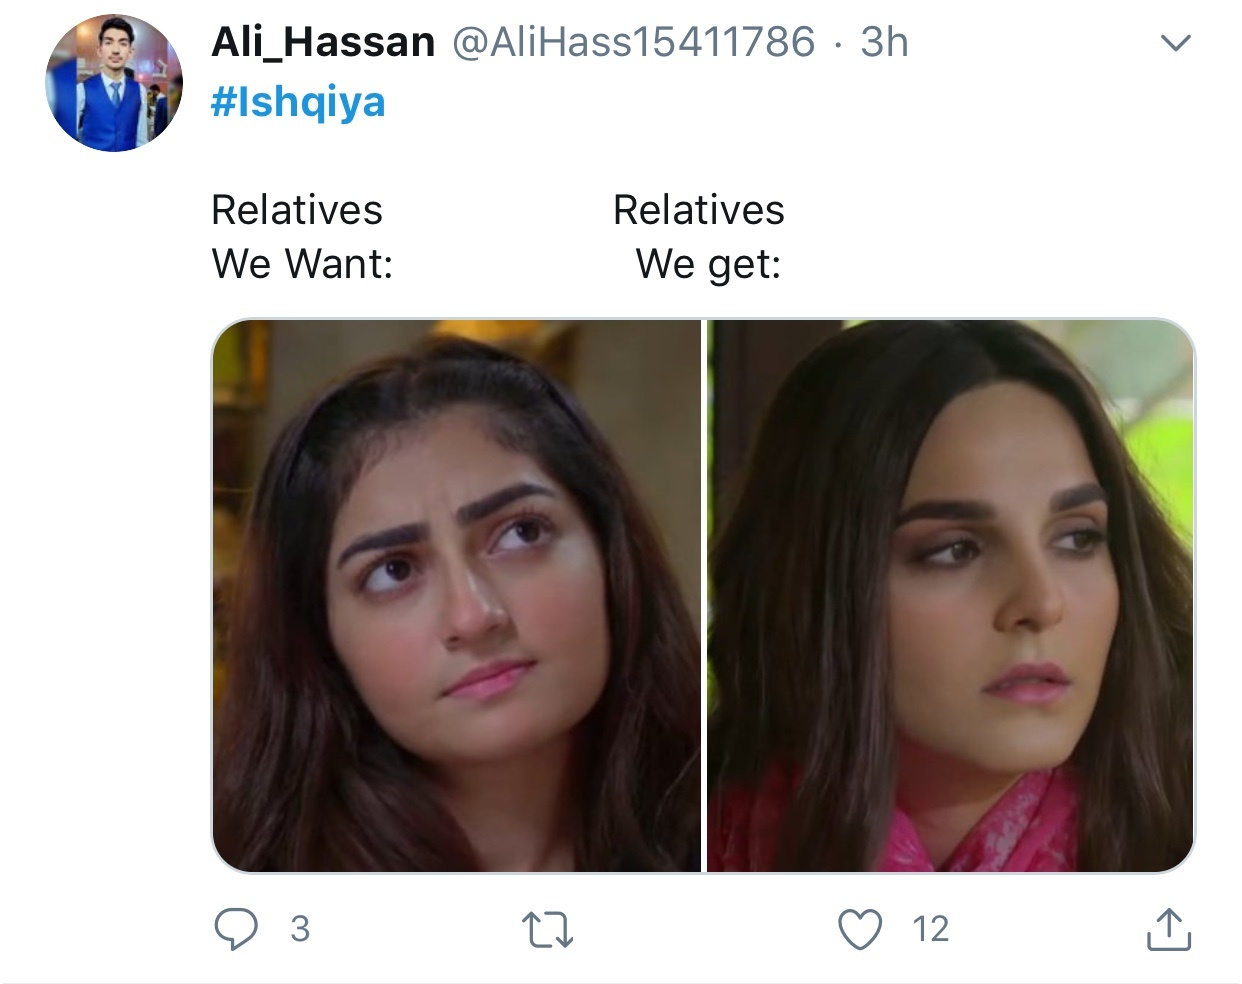The image size is (1242, 984).
Task: Click the @AliHass15411786 handle
Action: (x=634, y=42)
